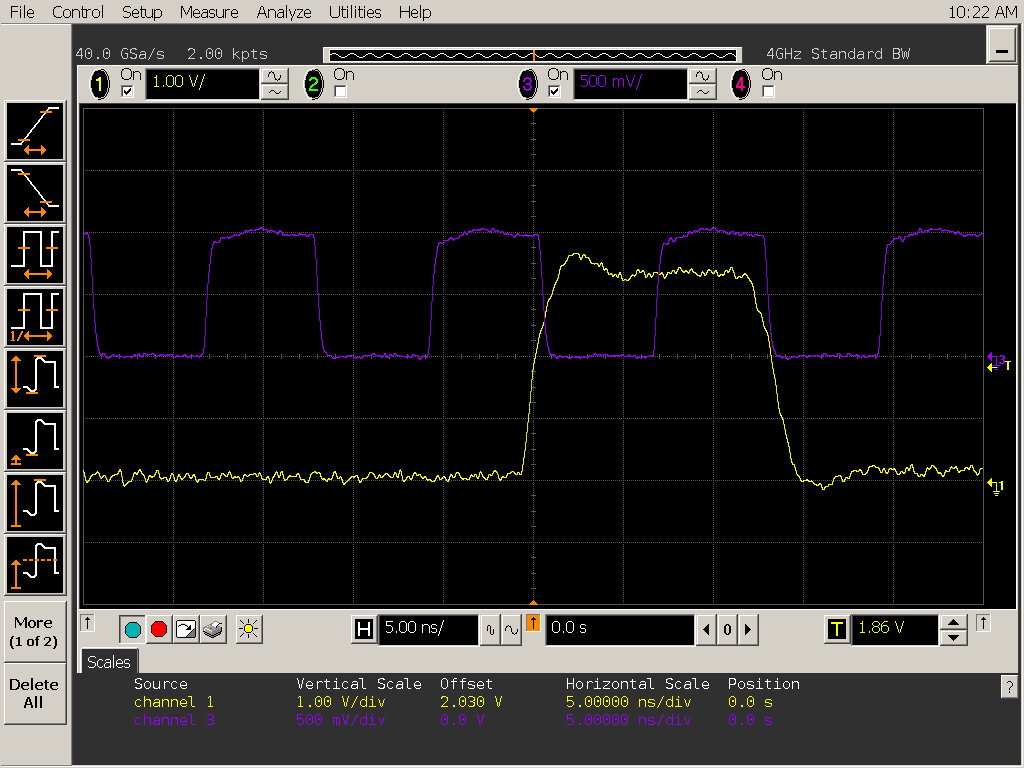Screen dimensions: 1024x768
Task: Decrease channel 3 vertical scale
Action: pos(703,92)
